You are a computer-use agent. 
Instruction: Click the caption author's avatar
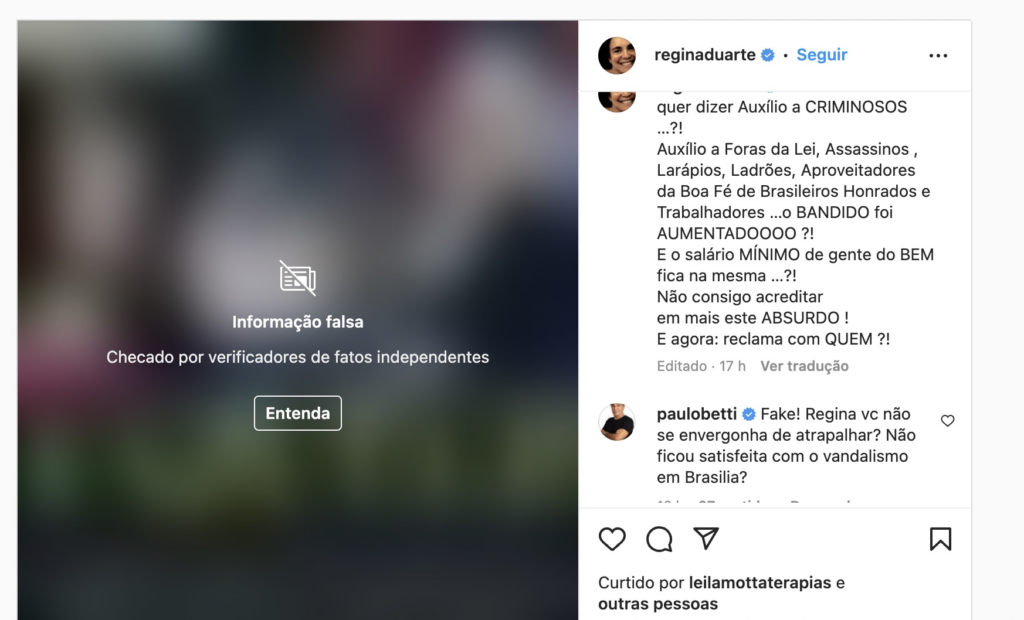click(x=616, y=99)
